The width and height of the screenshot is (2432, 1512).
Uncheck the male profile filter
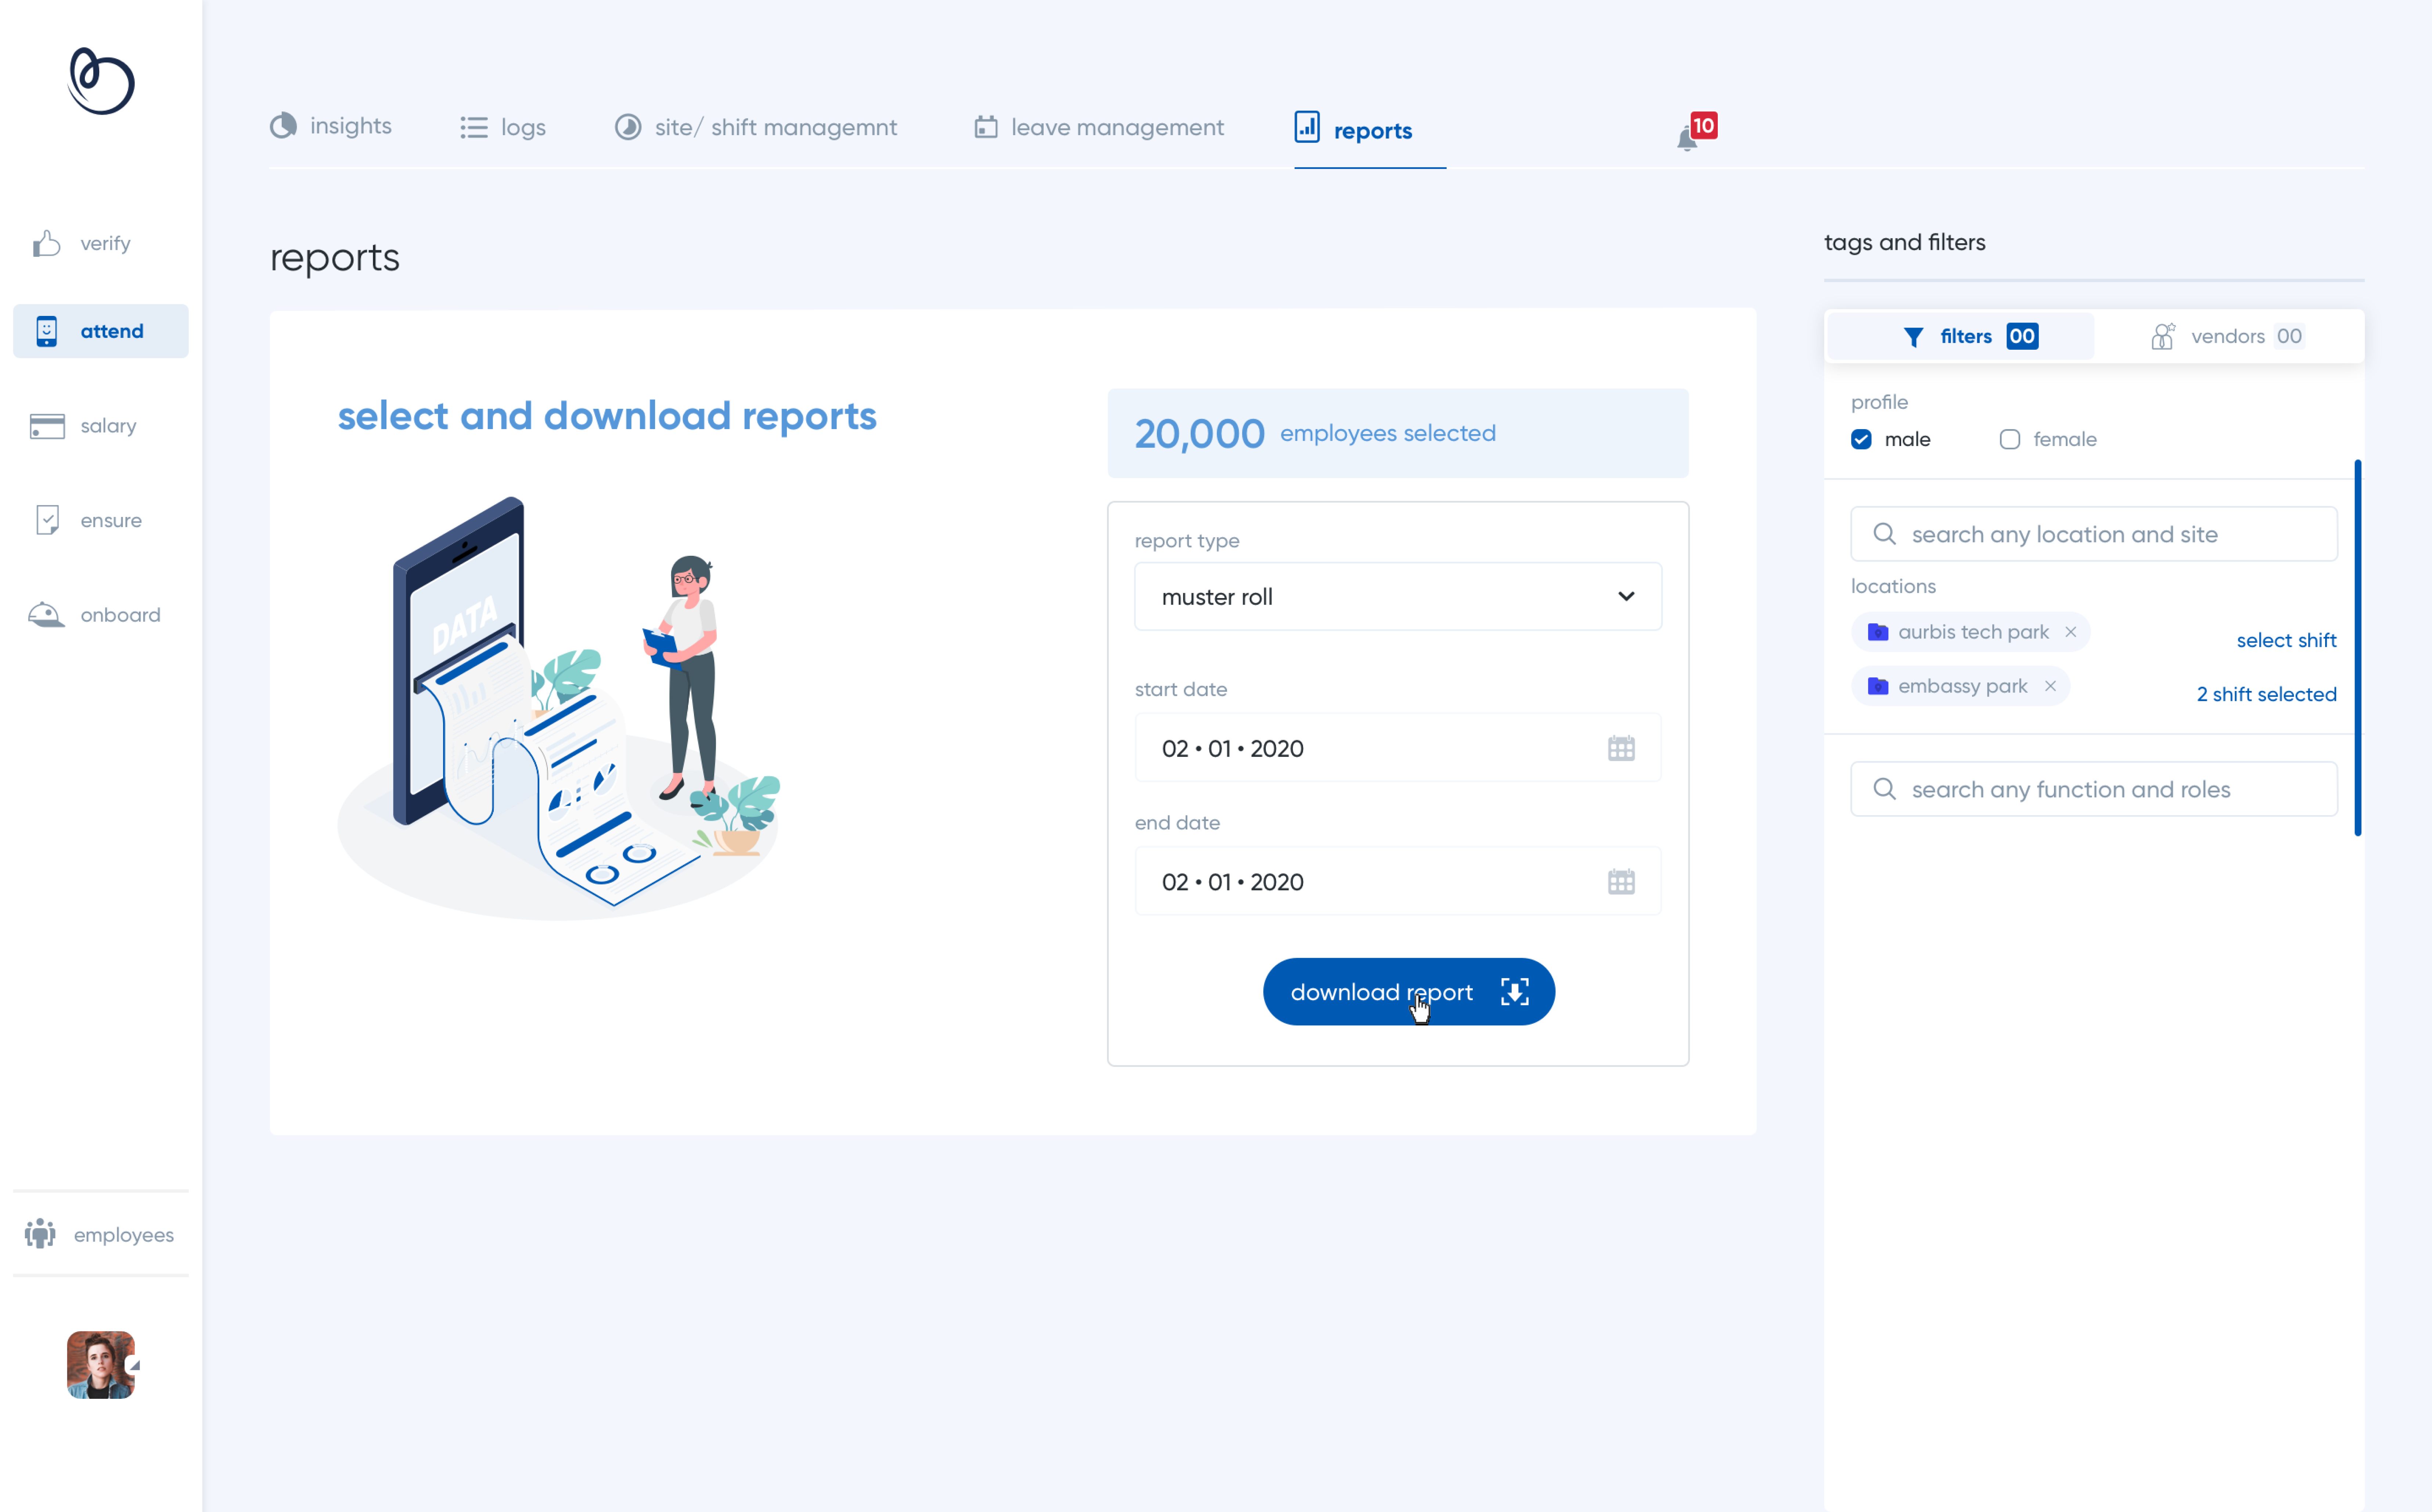(x=1861, y=439)
